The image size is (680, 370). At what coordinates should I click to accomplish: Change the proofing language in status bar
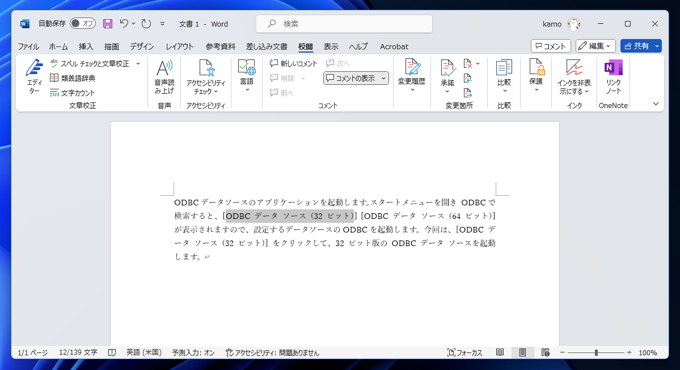point(144,353)
